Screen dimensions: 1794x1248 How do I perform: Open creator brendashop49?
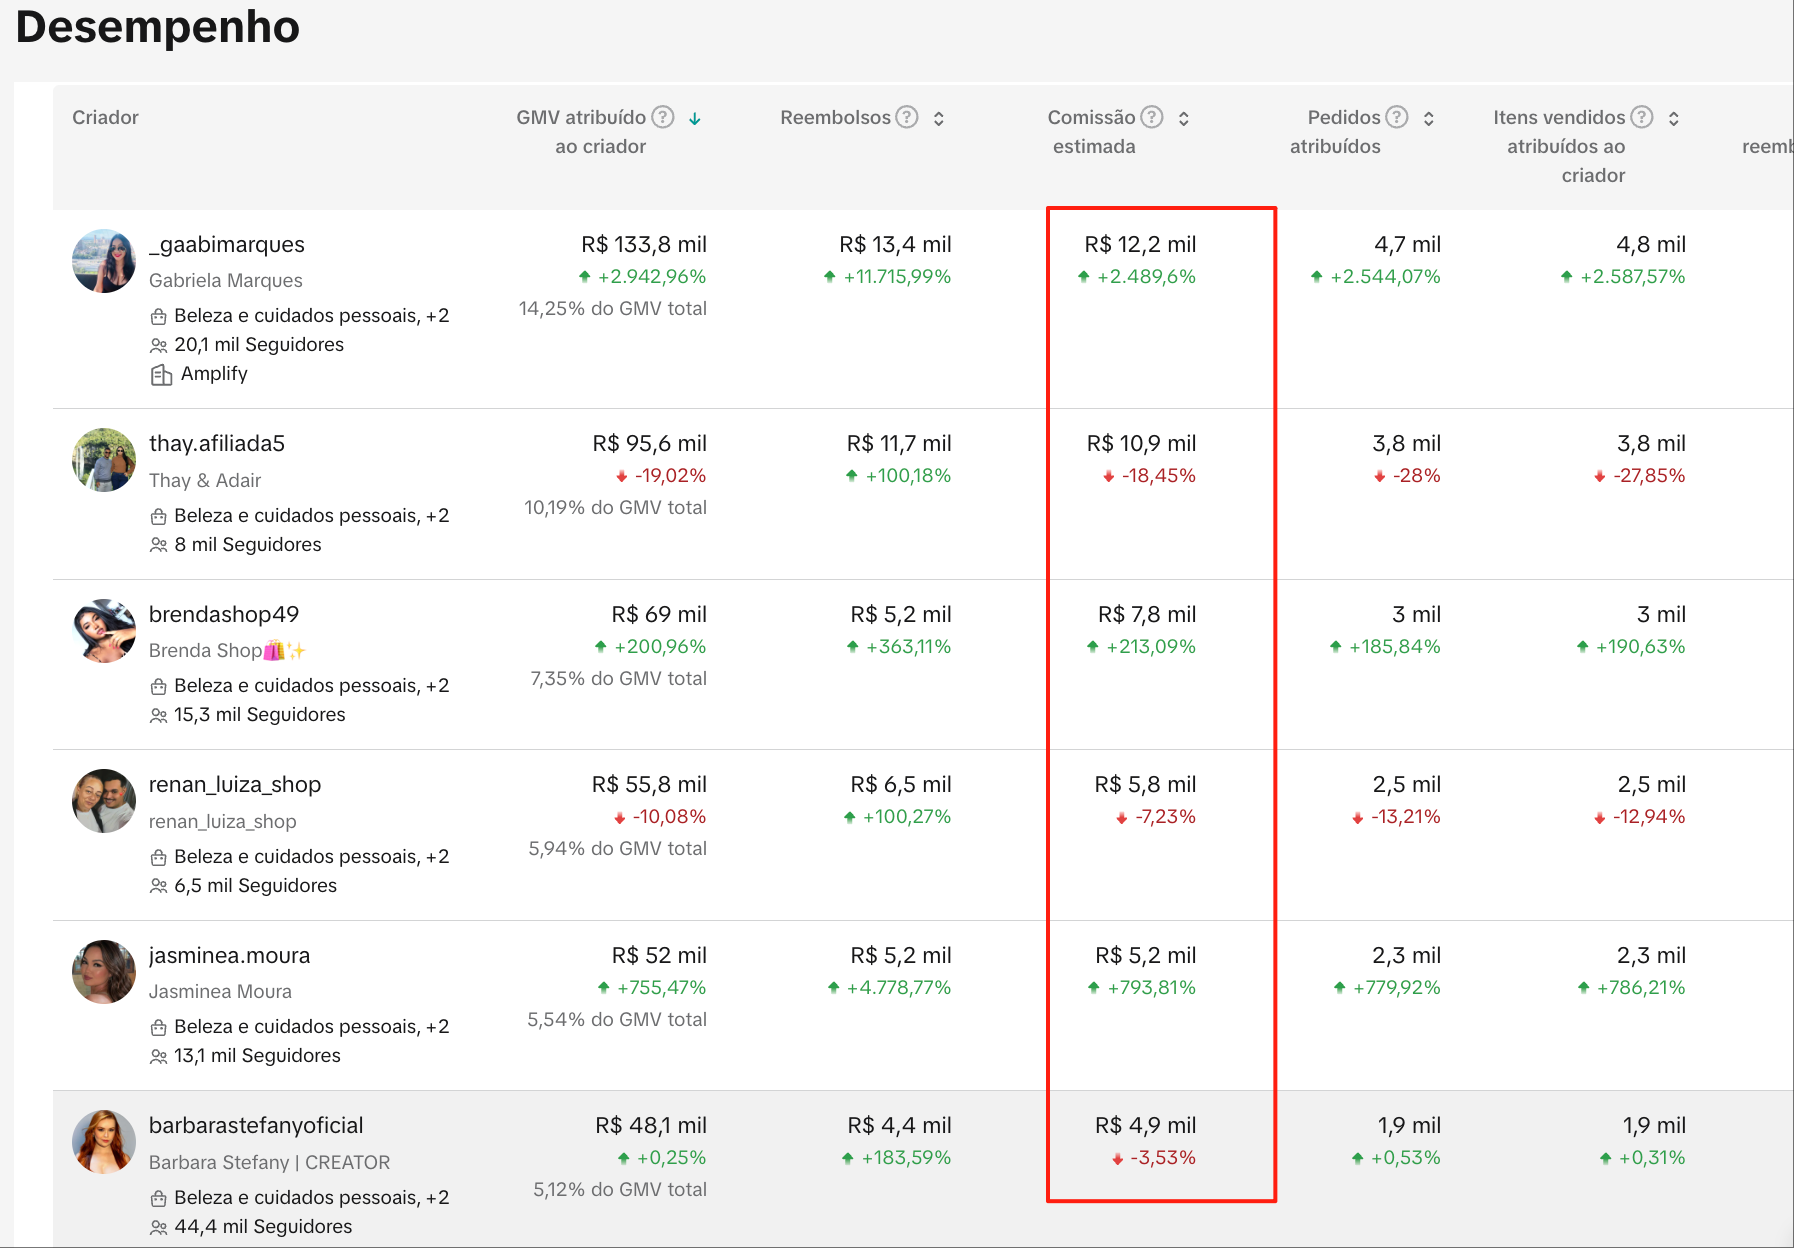(x=224, y=615)
